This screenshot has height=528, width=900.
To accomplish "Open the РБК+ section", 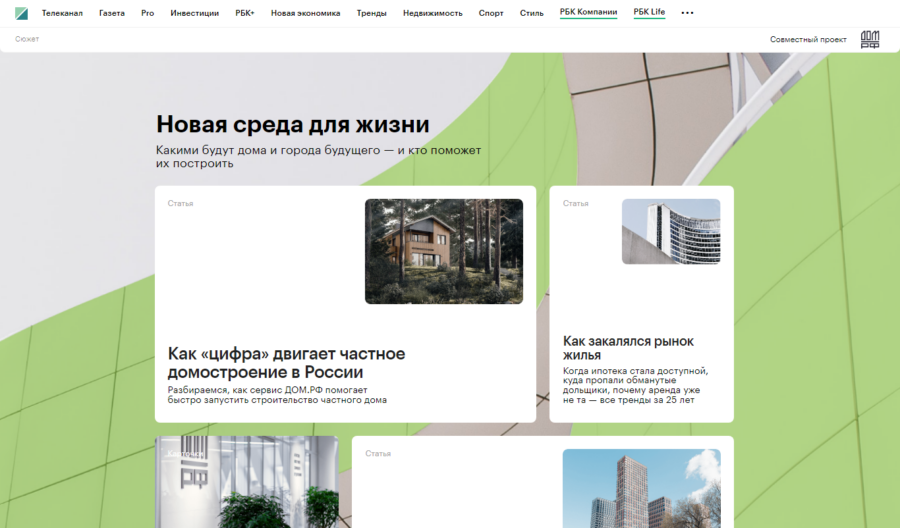I will [245, 13].
